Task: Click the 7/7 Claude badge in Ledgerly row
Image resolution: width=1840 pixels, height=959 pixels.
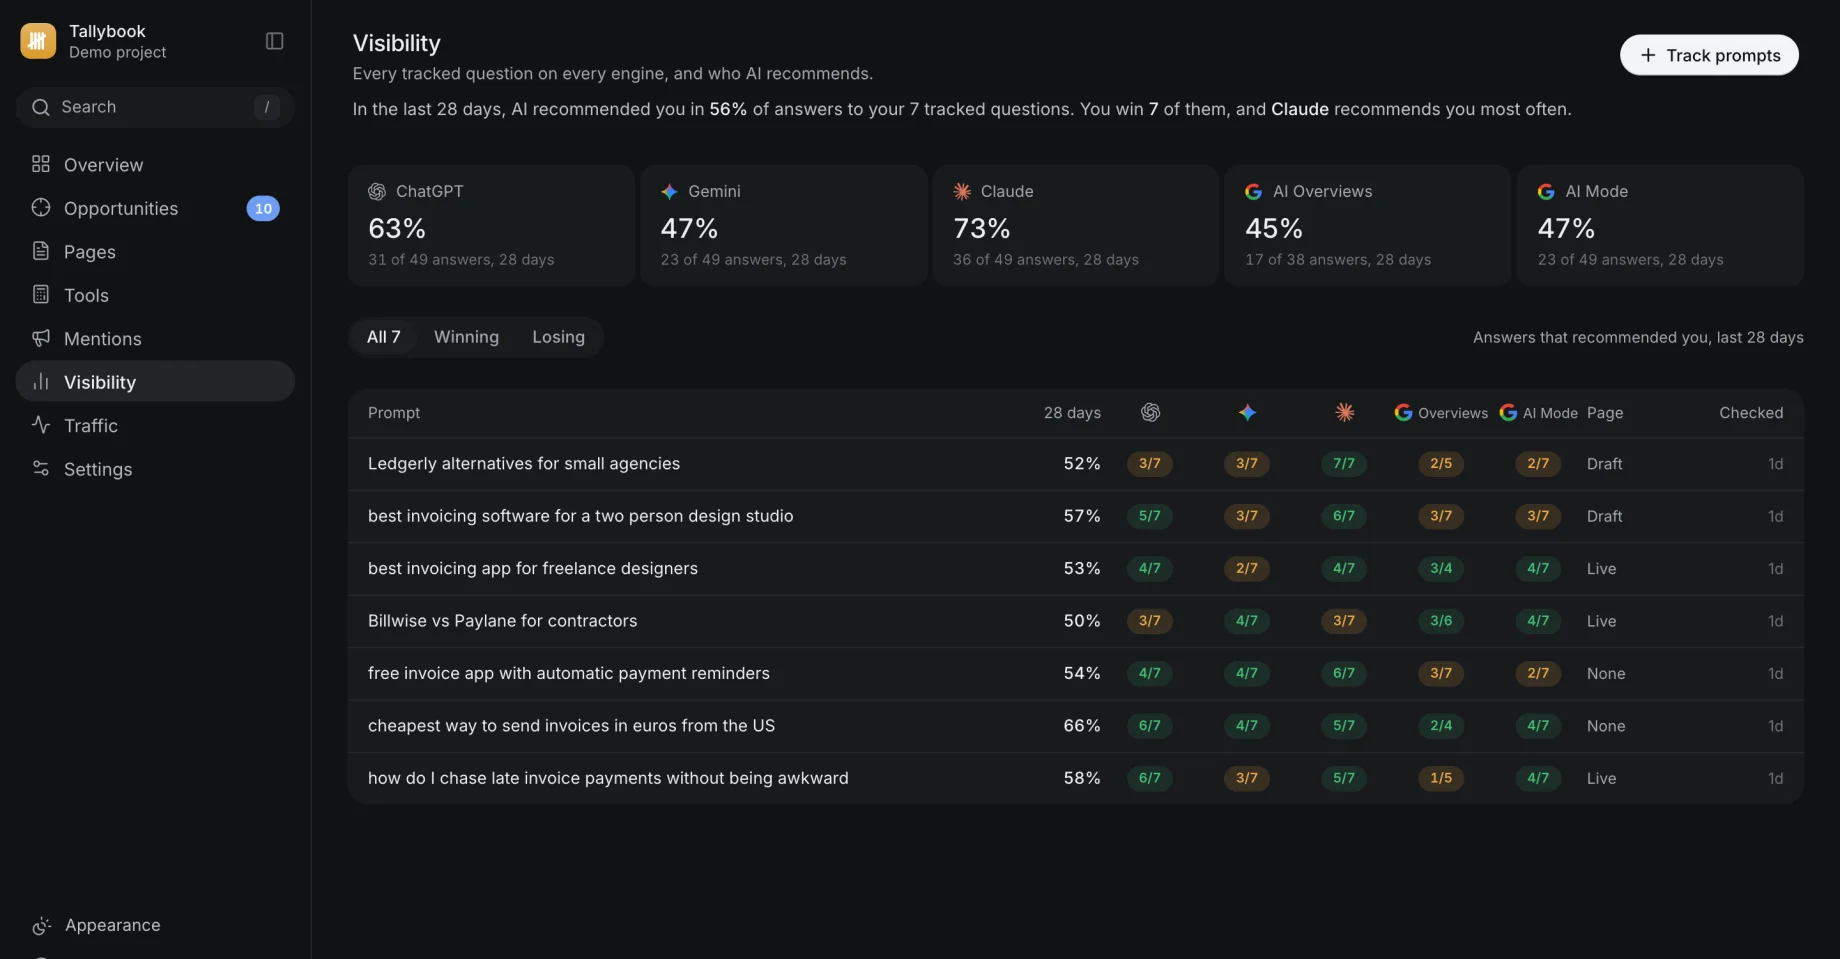Action: click(x=1344, y=463)
